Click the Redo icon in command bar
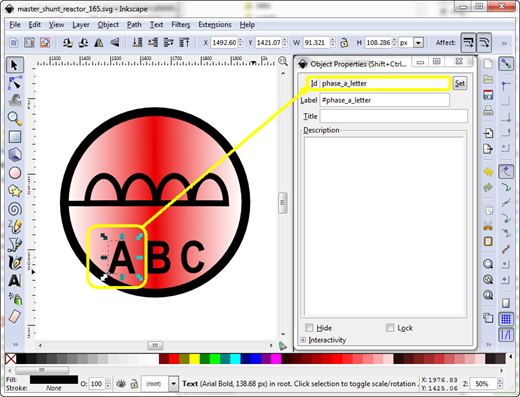The width and height of the screenshot is (520, 397). pos(488,187)
